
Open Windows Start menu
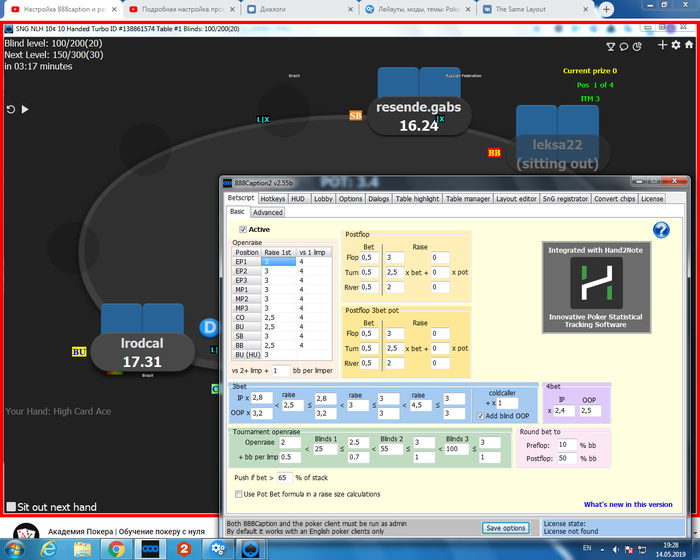point(14,549)
